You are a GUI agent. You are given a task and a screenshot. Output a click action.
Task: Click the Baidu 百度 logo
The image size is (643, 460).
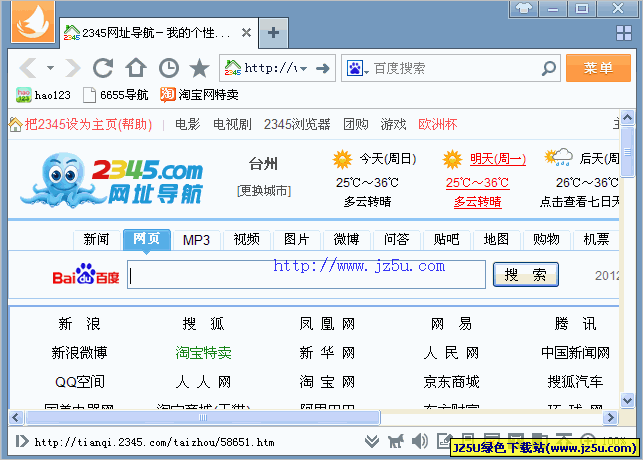[86, 275]
